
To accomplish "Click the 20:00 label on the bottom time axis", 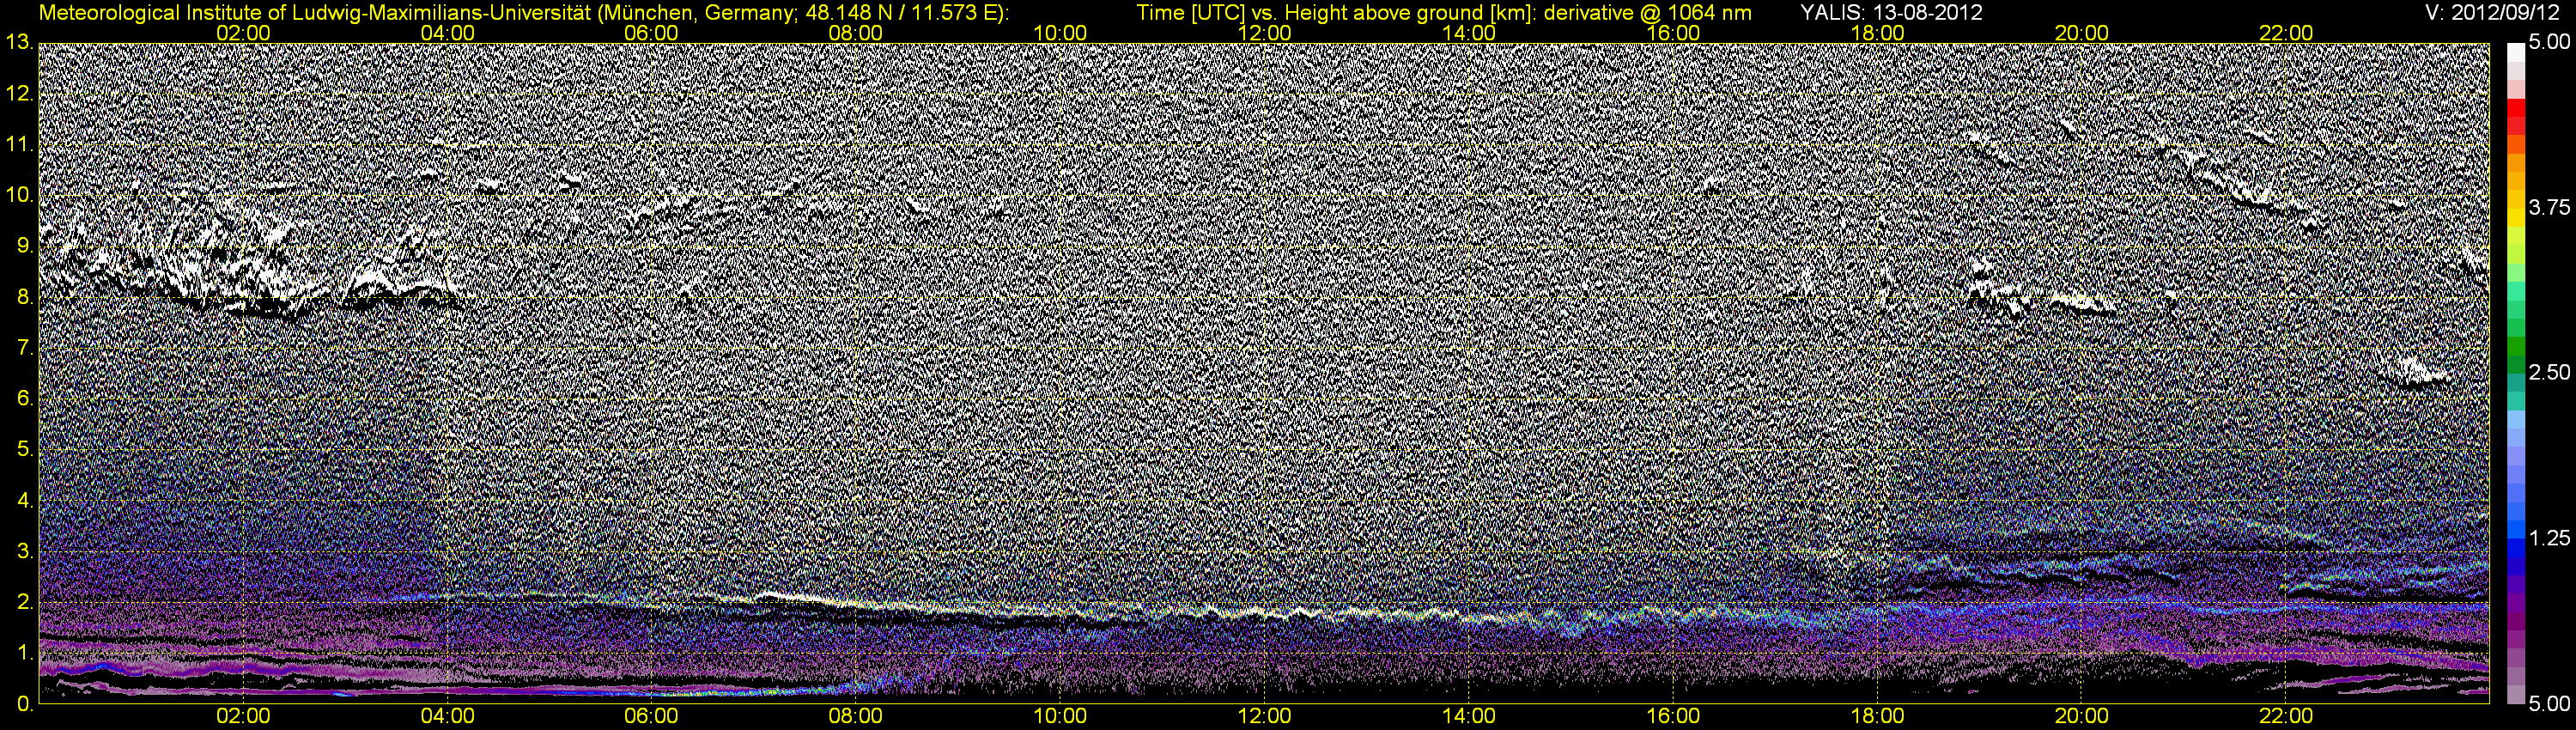I will pos(2082,717).
